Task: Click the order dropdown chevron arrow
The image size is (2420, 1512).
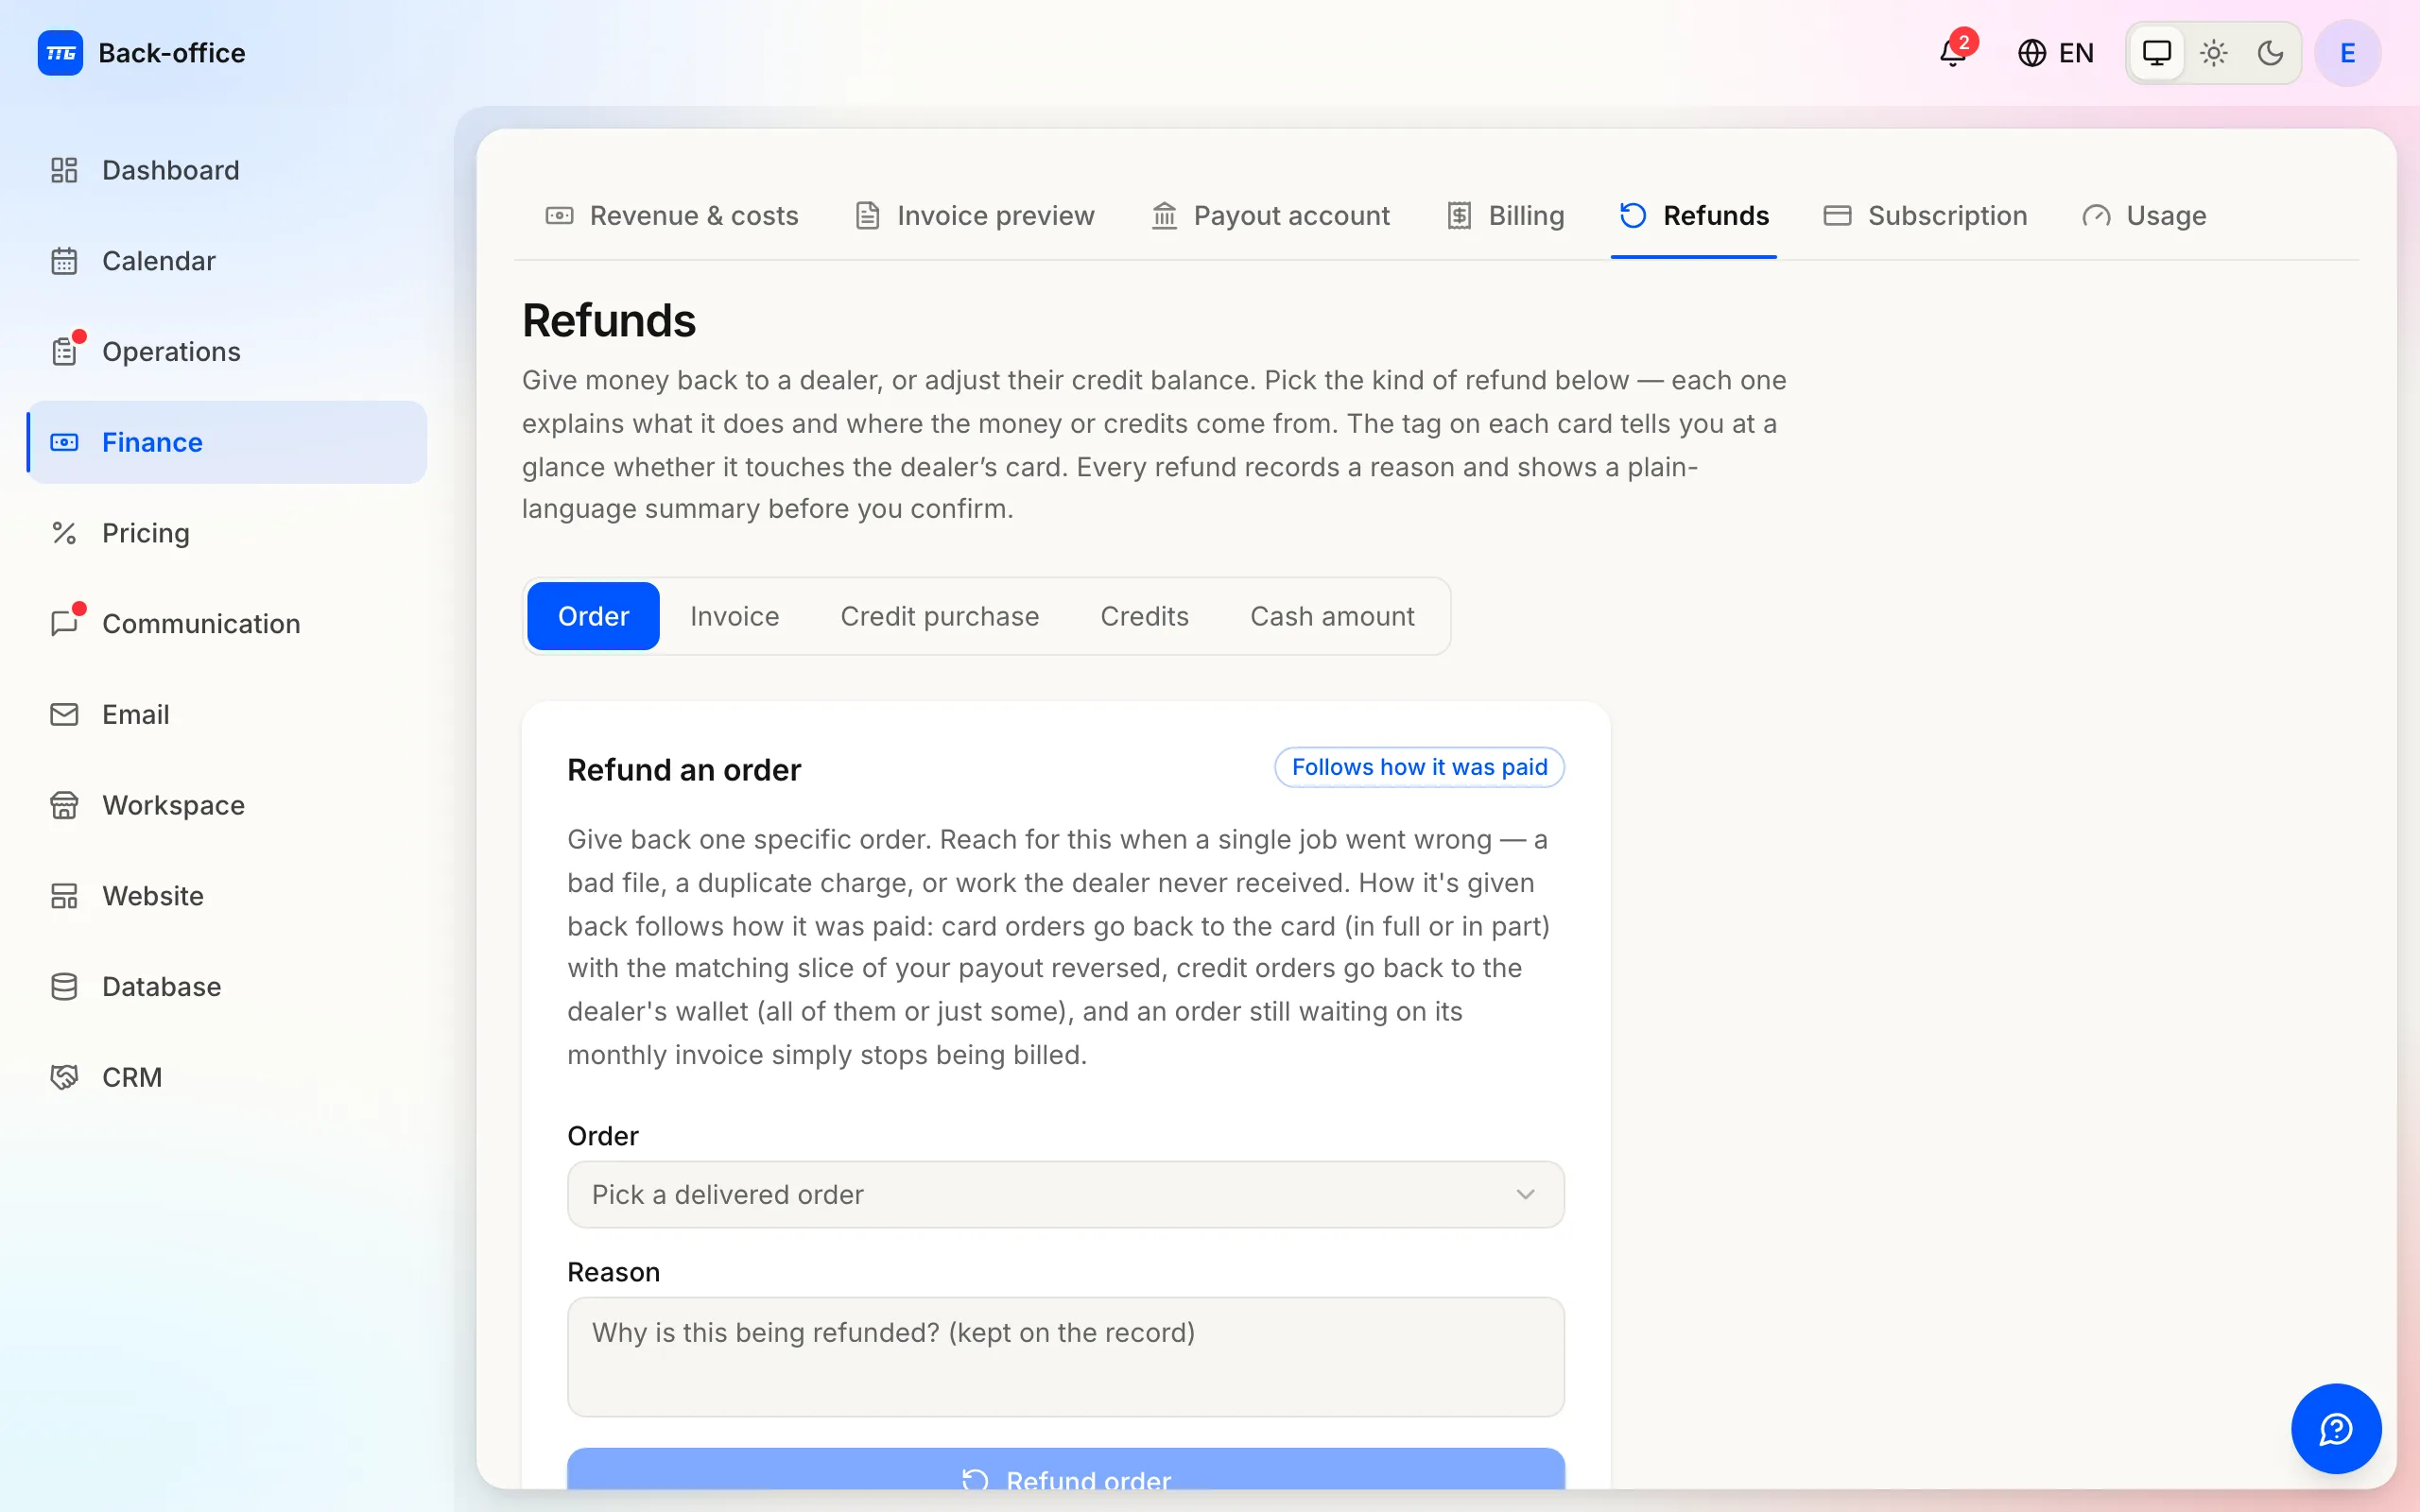Action: [x=1525, y=1194]
